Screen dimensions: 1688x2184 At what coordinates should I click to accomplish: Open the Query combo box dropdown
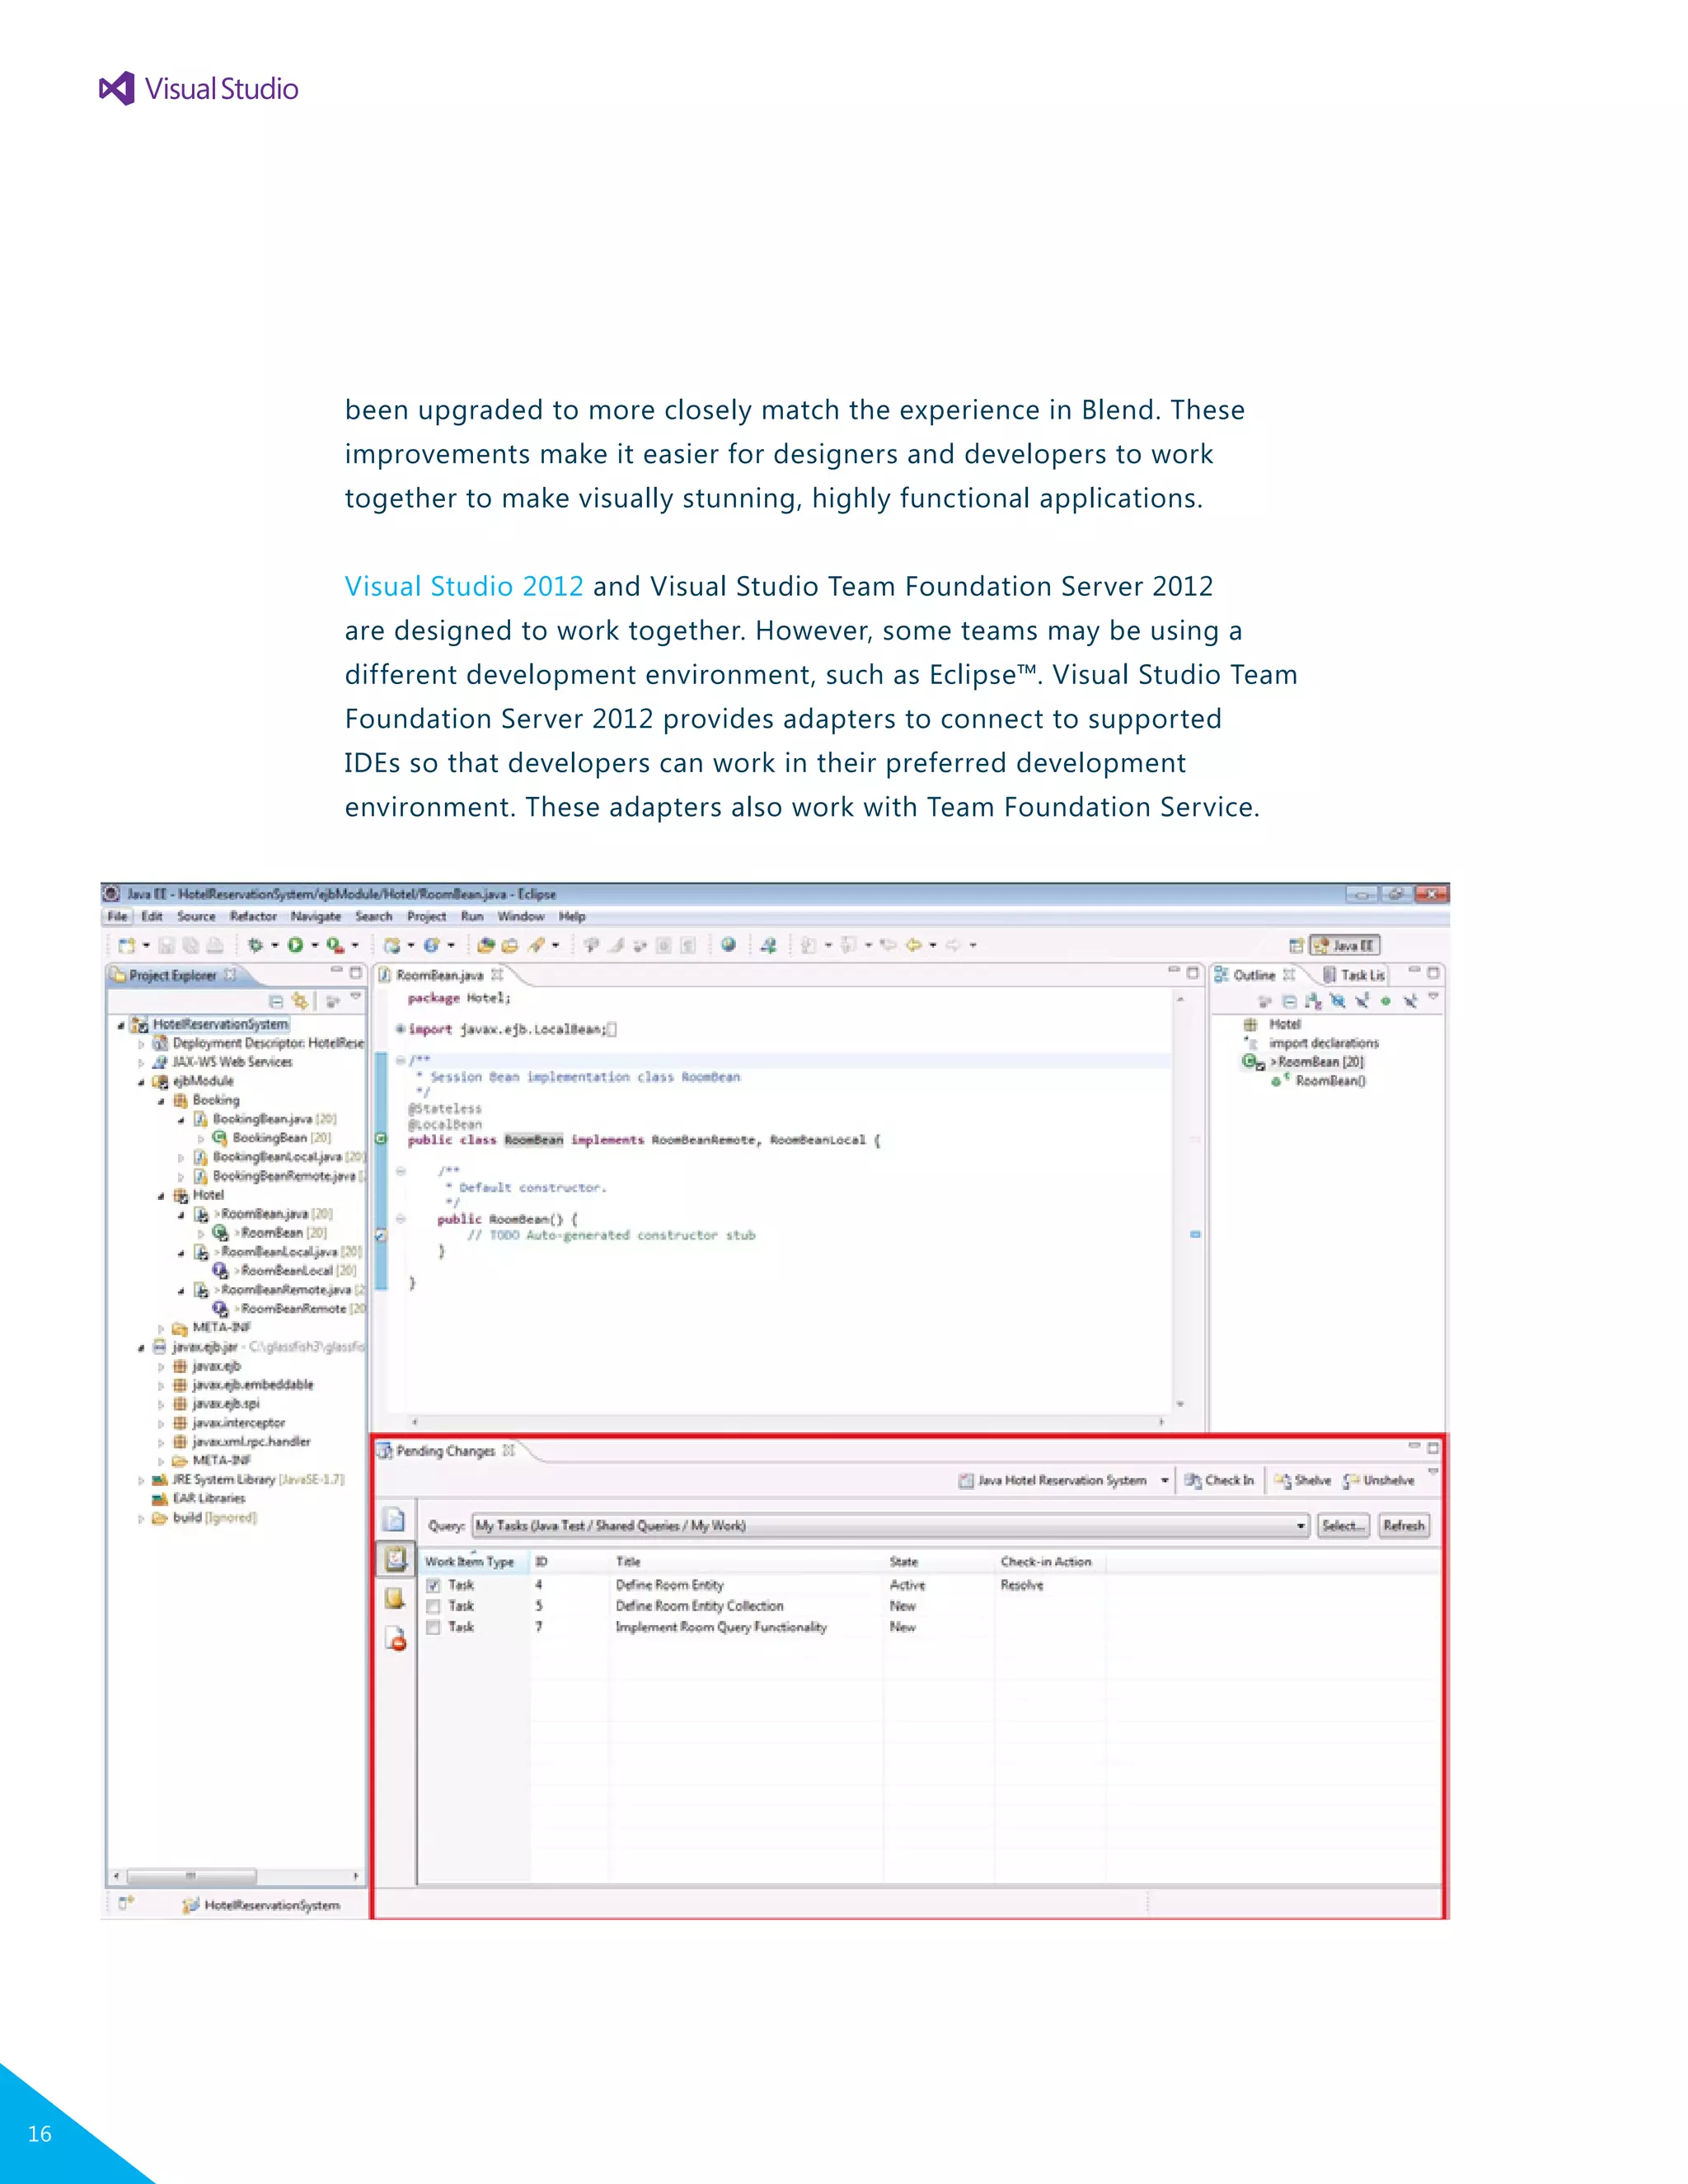(1300, 1526)
